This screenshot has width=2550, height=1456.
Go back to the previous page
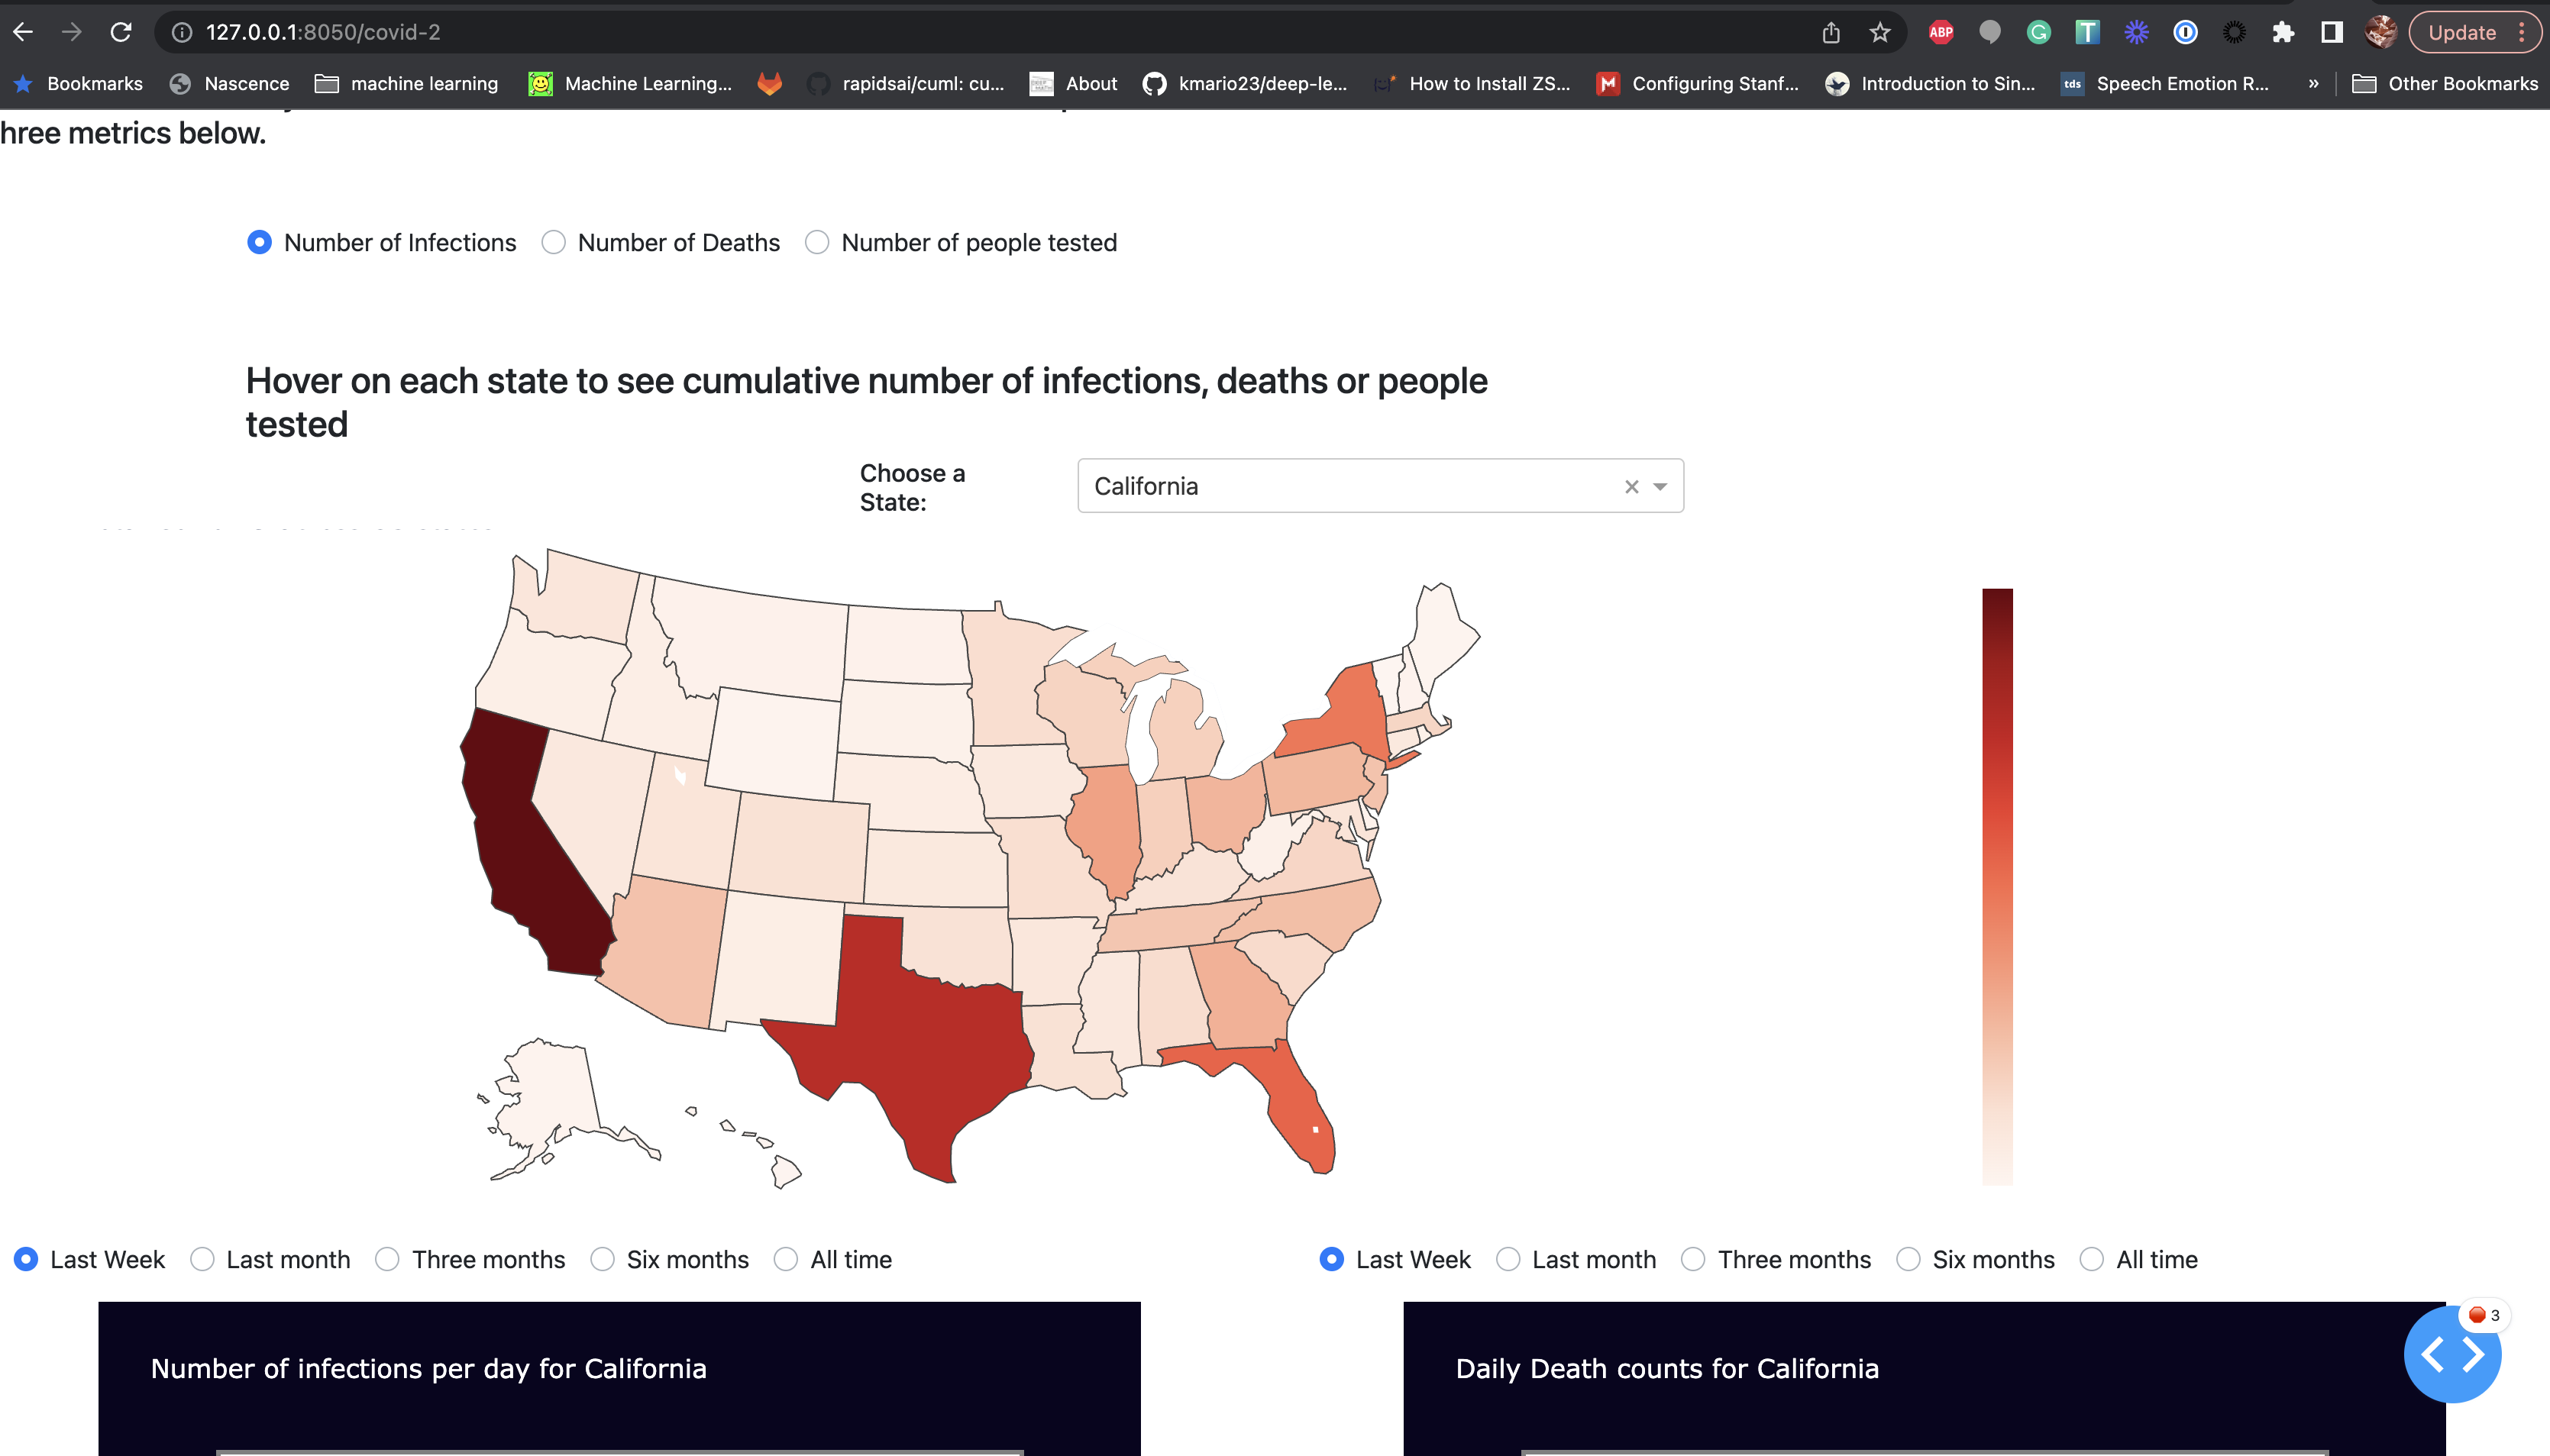tap(23, 32)
